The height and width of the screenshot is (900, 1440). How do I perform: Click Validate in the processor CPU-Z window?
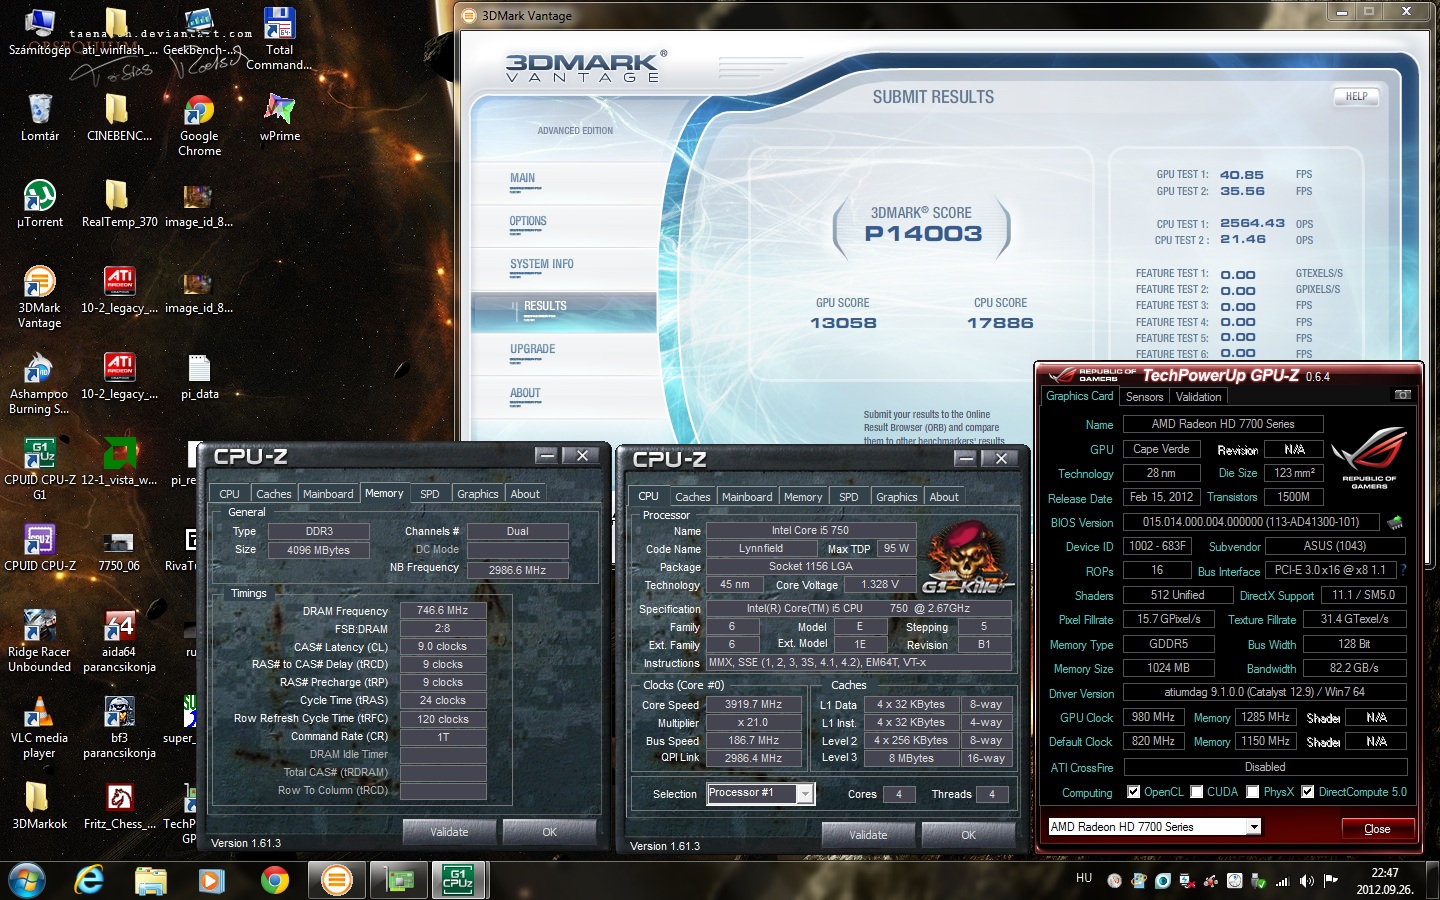tap(868, 835)
